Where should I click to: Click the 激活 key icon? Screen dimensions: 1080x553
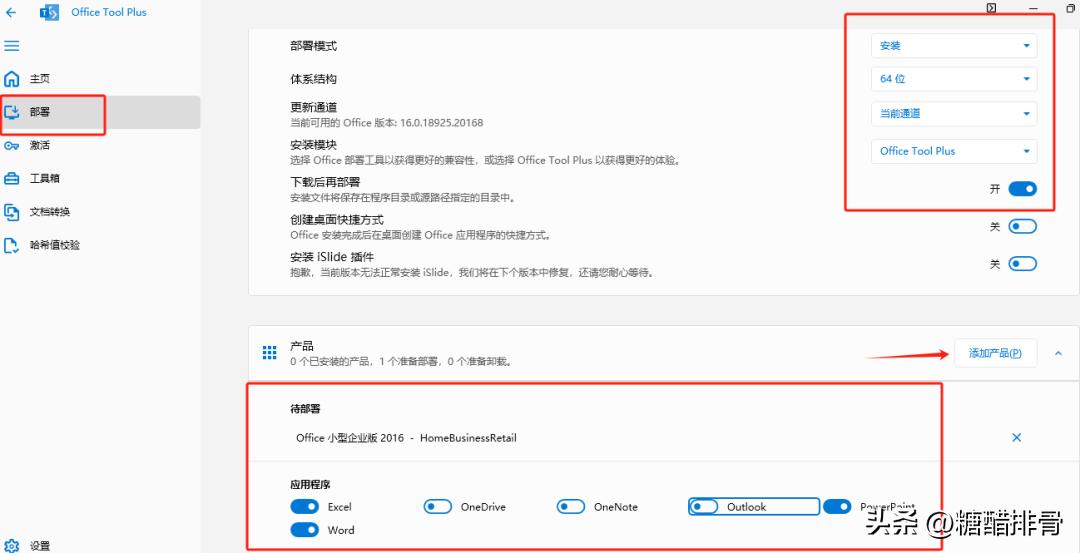point(12,145)
